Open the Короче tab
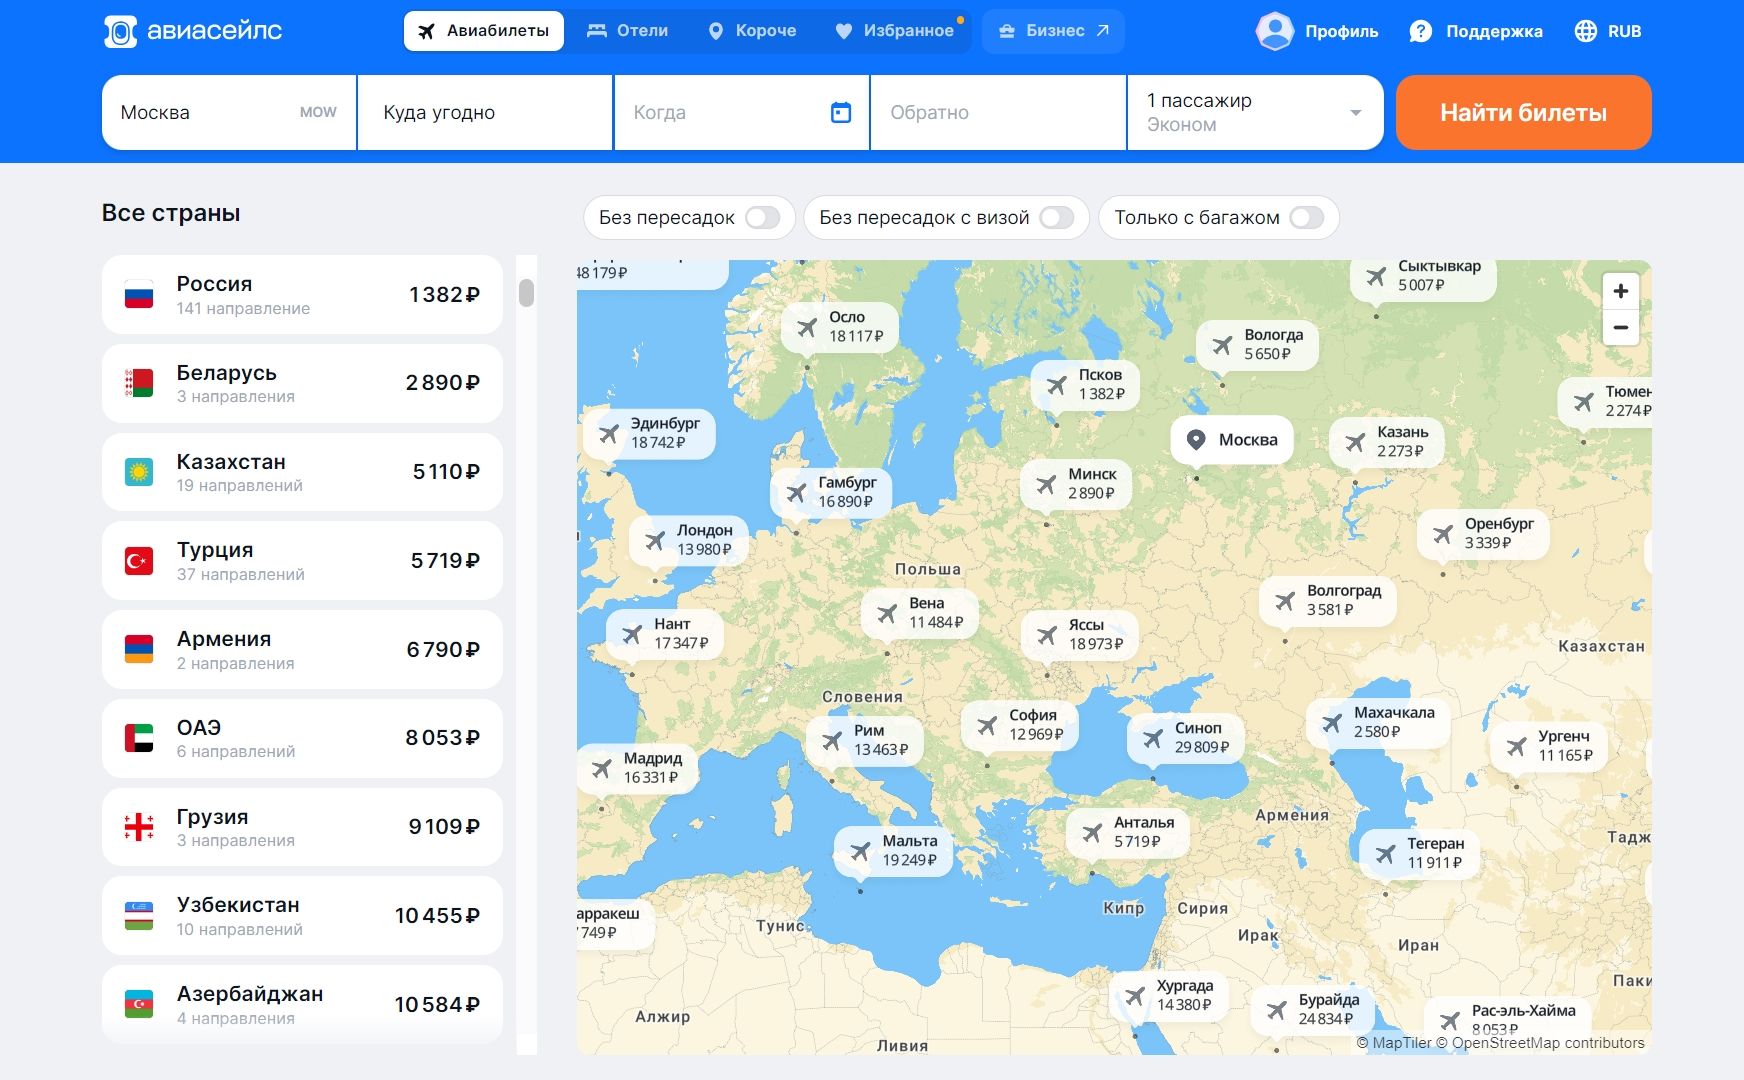 (x=752, y=31)
